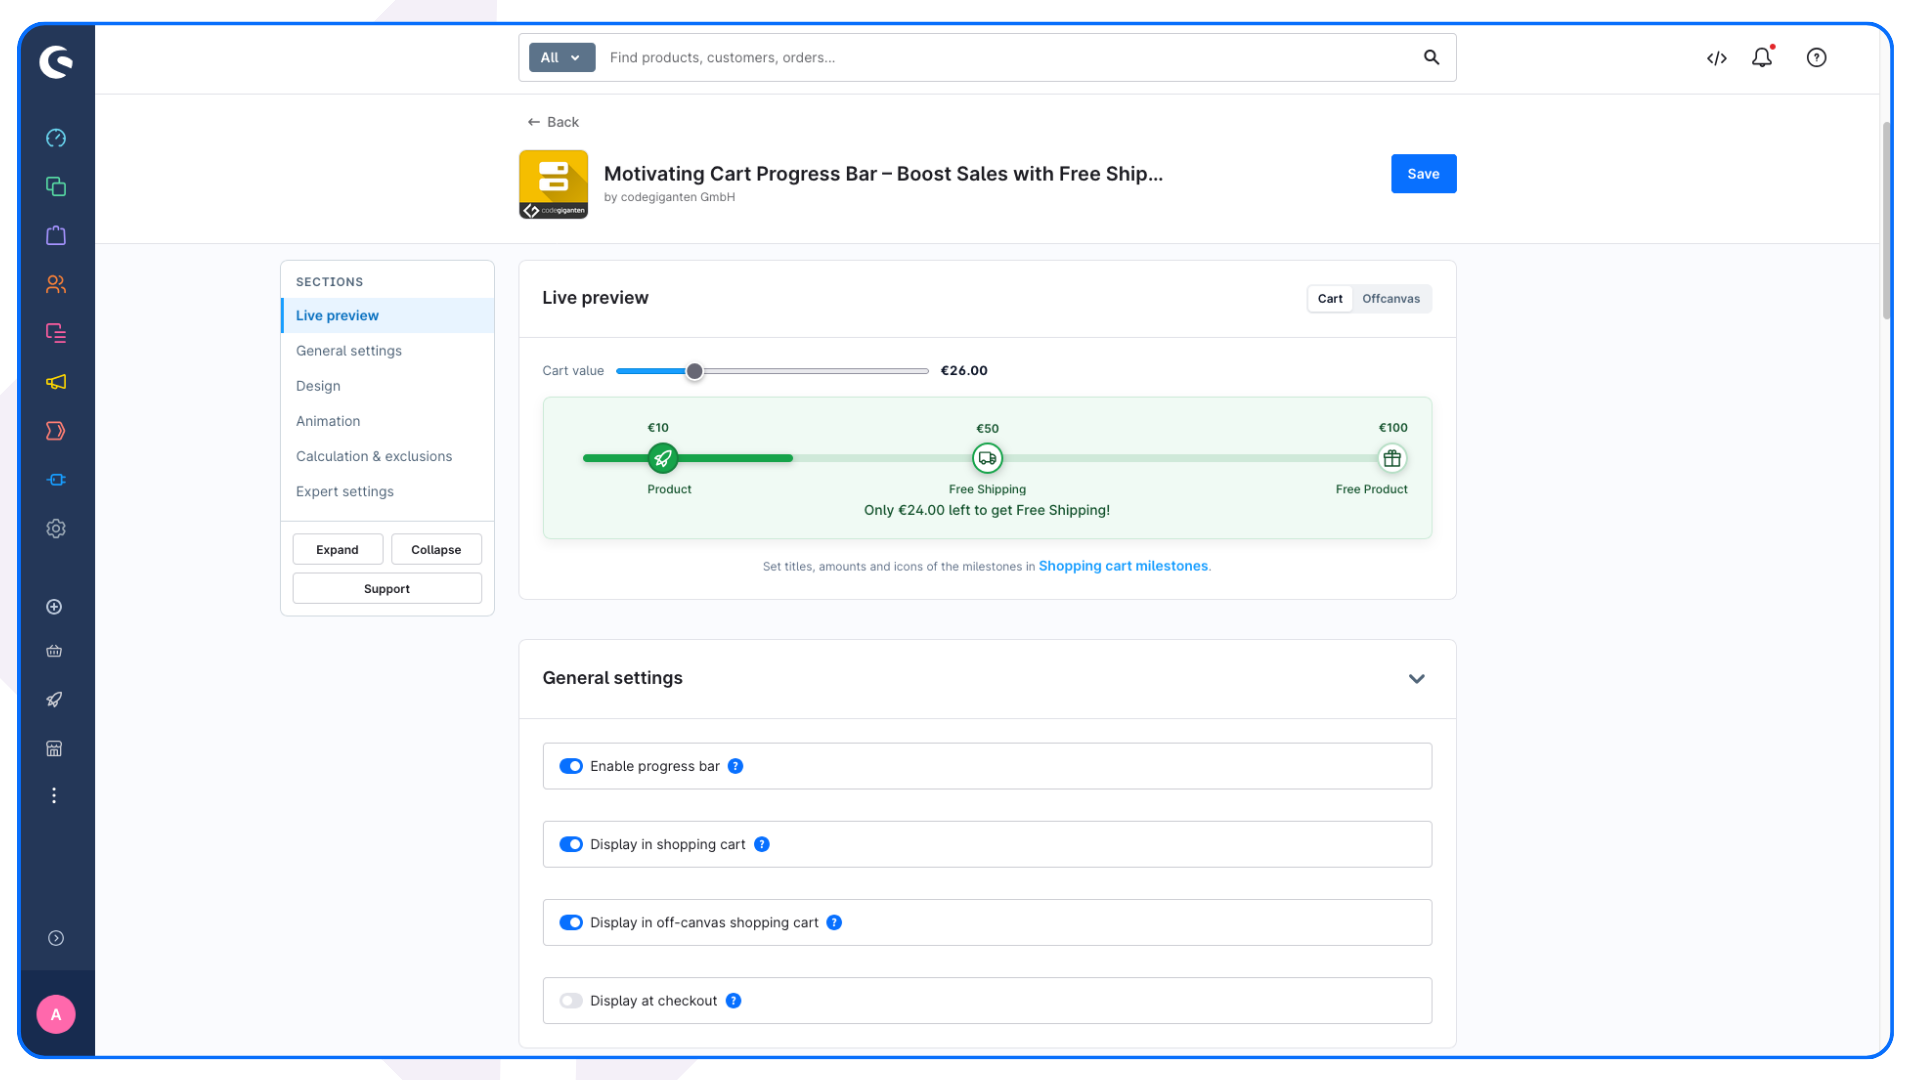This screenshot has width=1920, height=1080.
Task: Click the Cart value slider handle
Action: tap(694, 371)
